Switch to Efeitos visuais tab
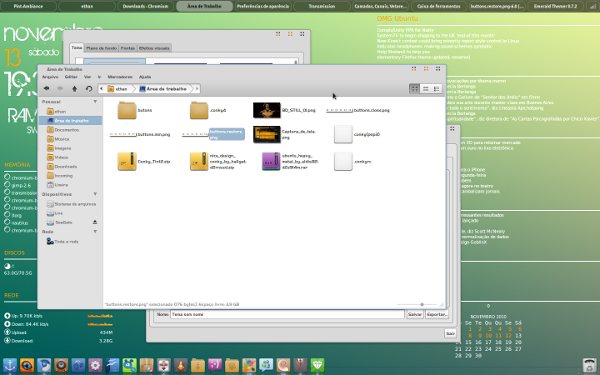600x375 pixels. (154, 48)
